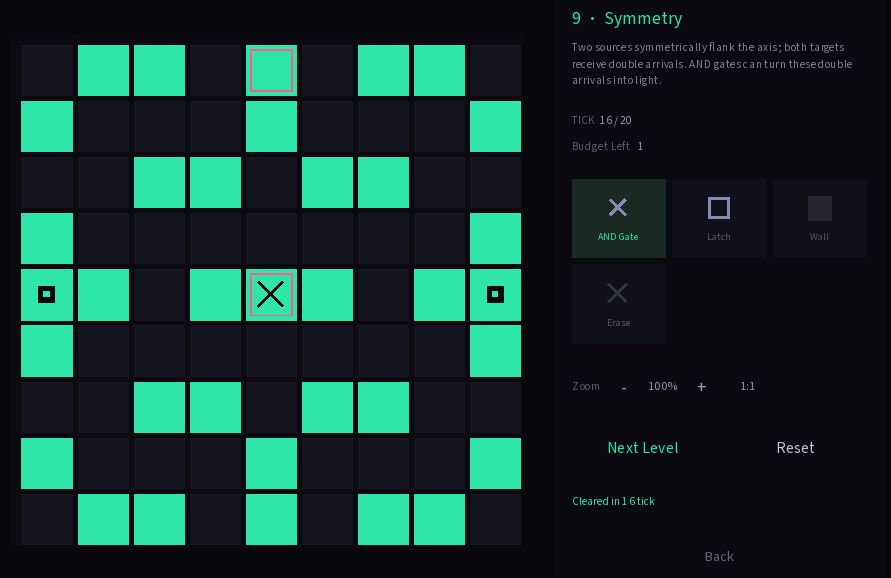891x578 pixels.
Task: Reset the puzzle
Action: point(795,448)
